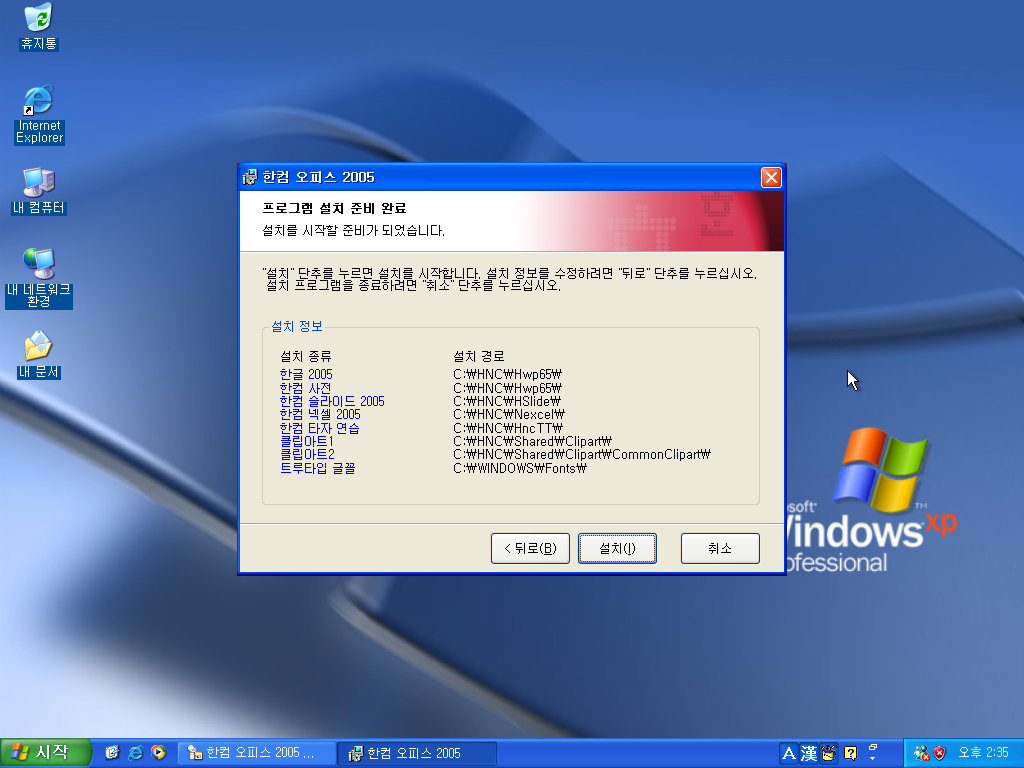
Task: Click the clock showing 오후 2:35
Action: point(983,753)
